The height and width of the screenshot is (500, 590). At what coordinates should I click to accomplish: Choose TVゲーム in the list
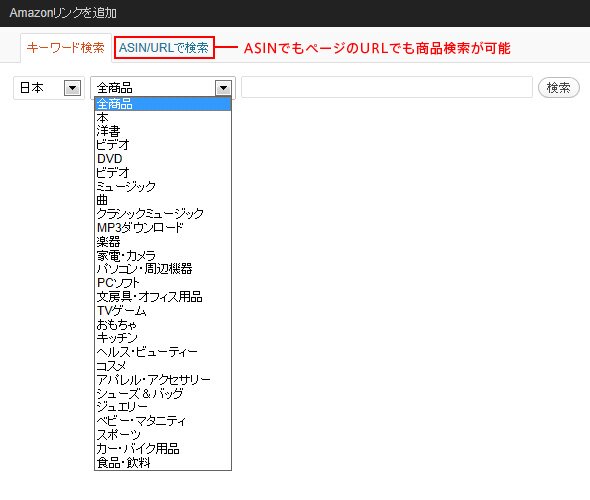[x=163, y=310]
